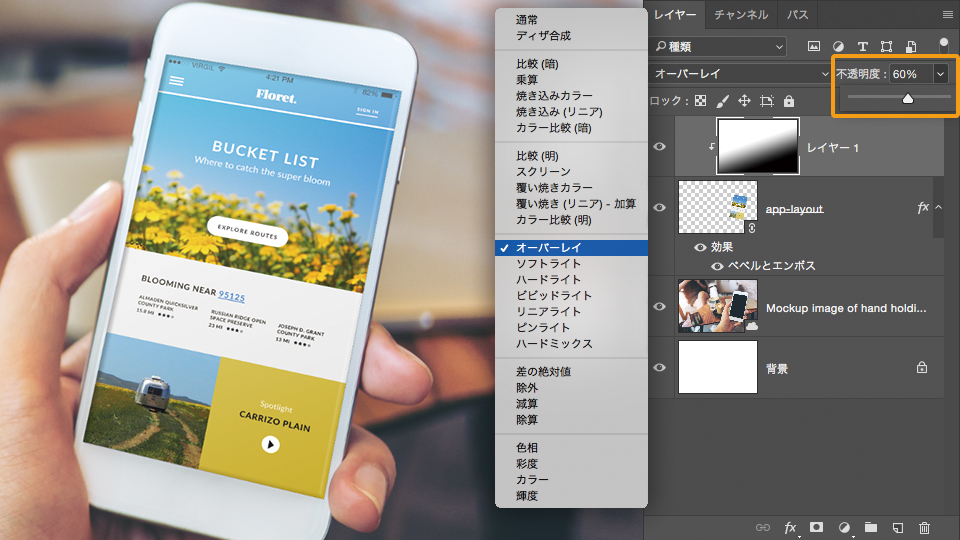
Task: Create new group folder icon
Action: click(871, 527)
